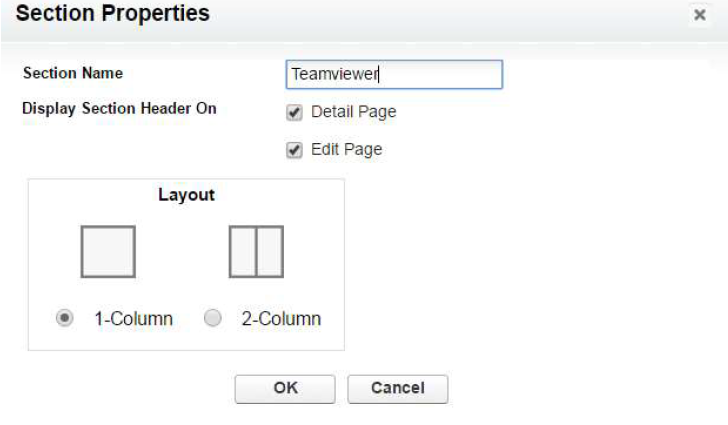
Task: Click the Edit Page label text
Action: click(x=346, y=150)
